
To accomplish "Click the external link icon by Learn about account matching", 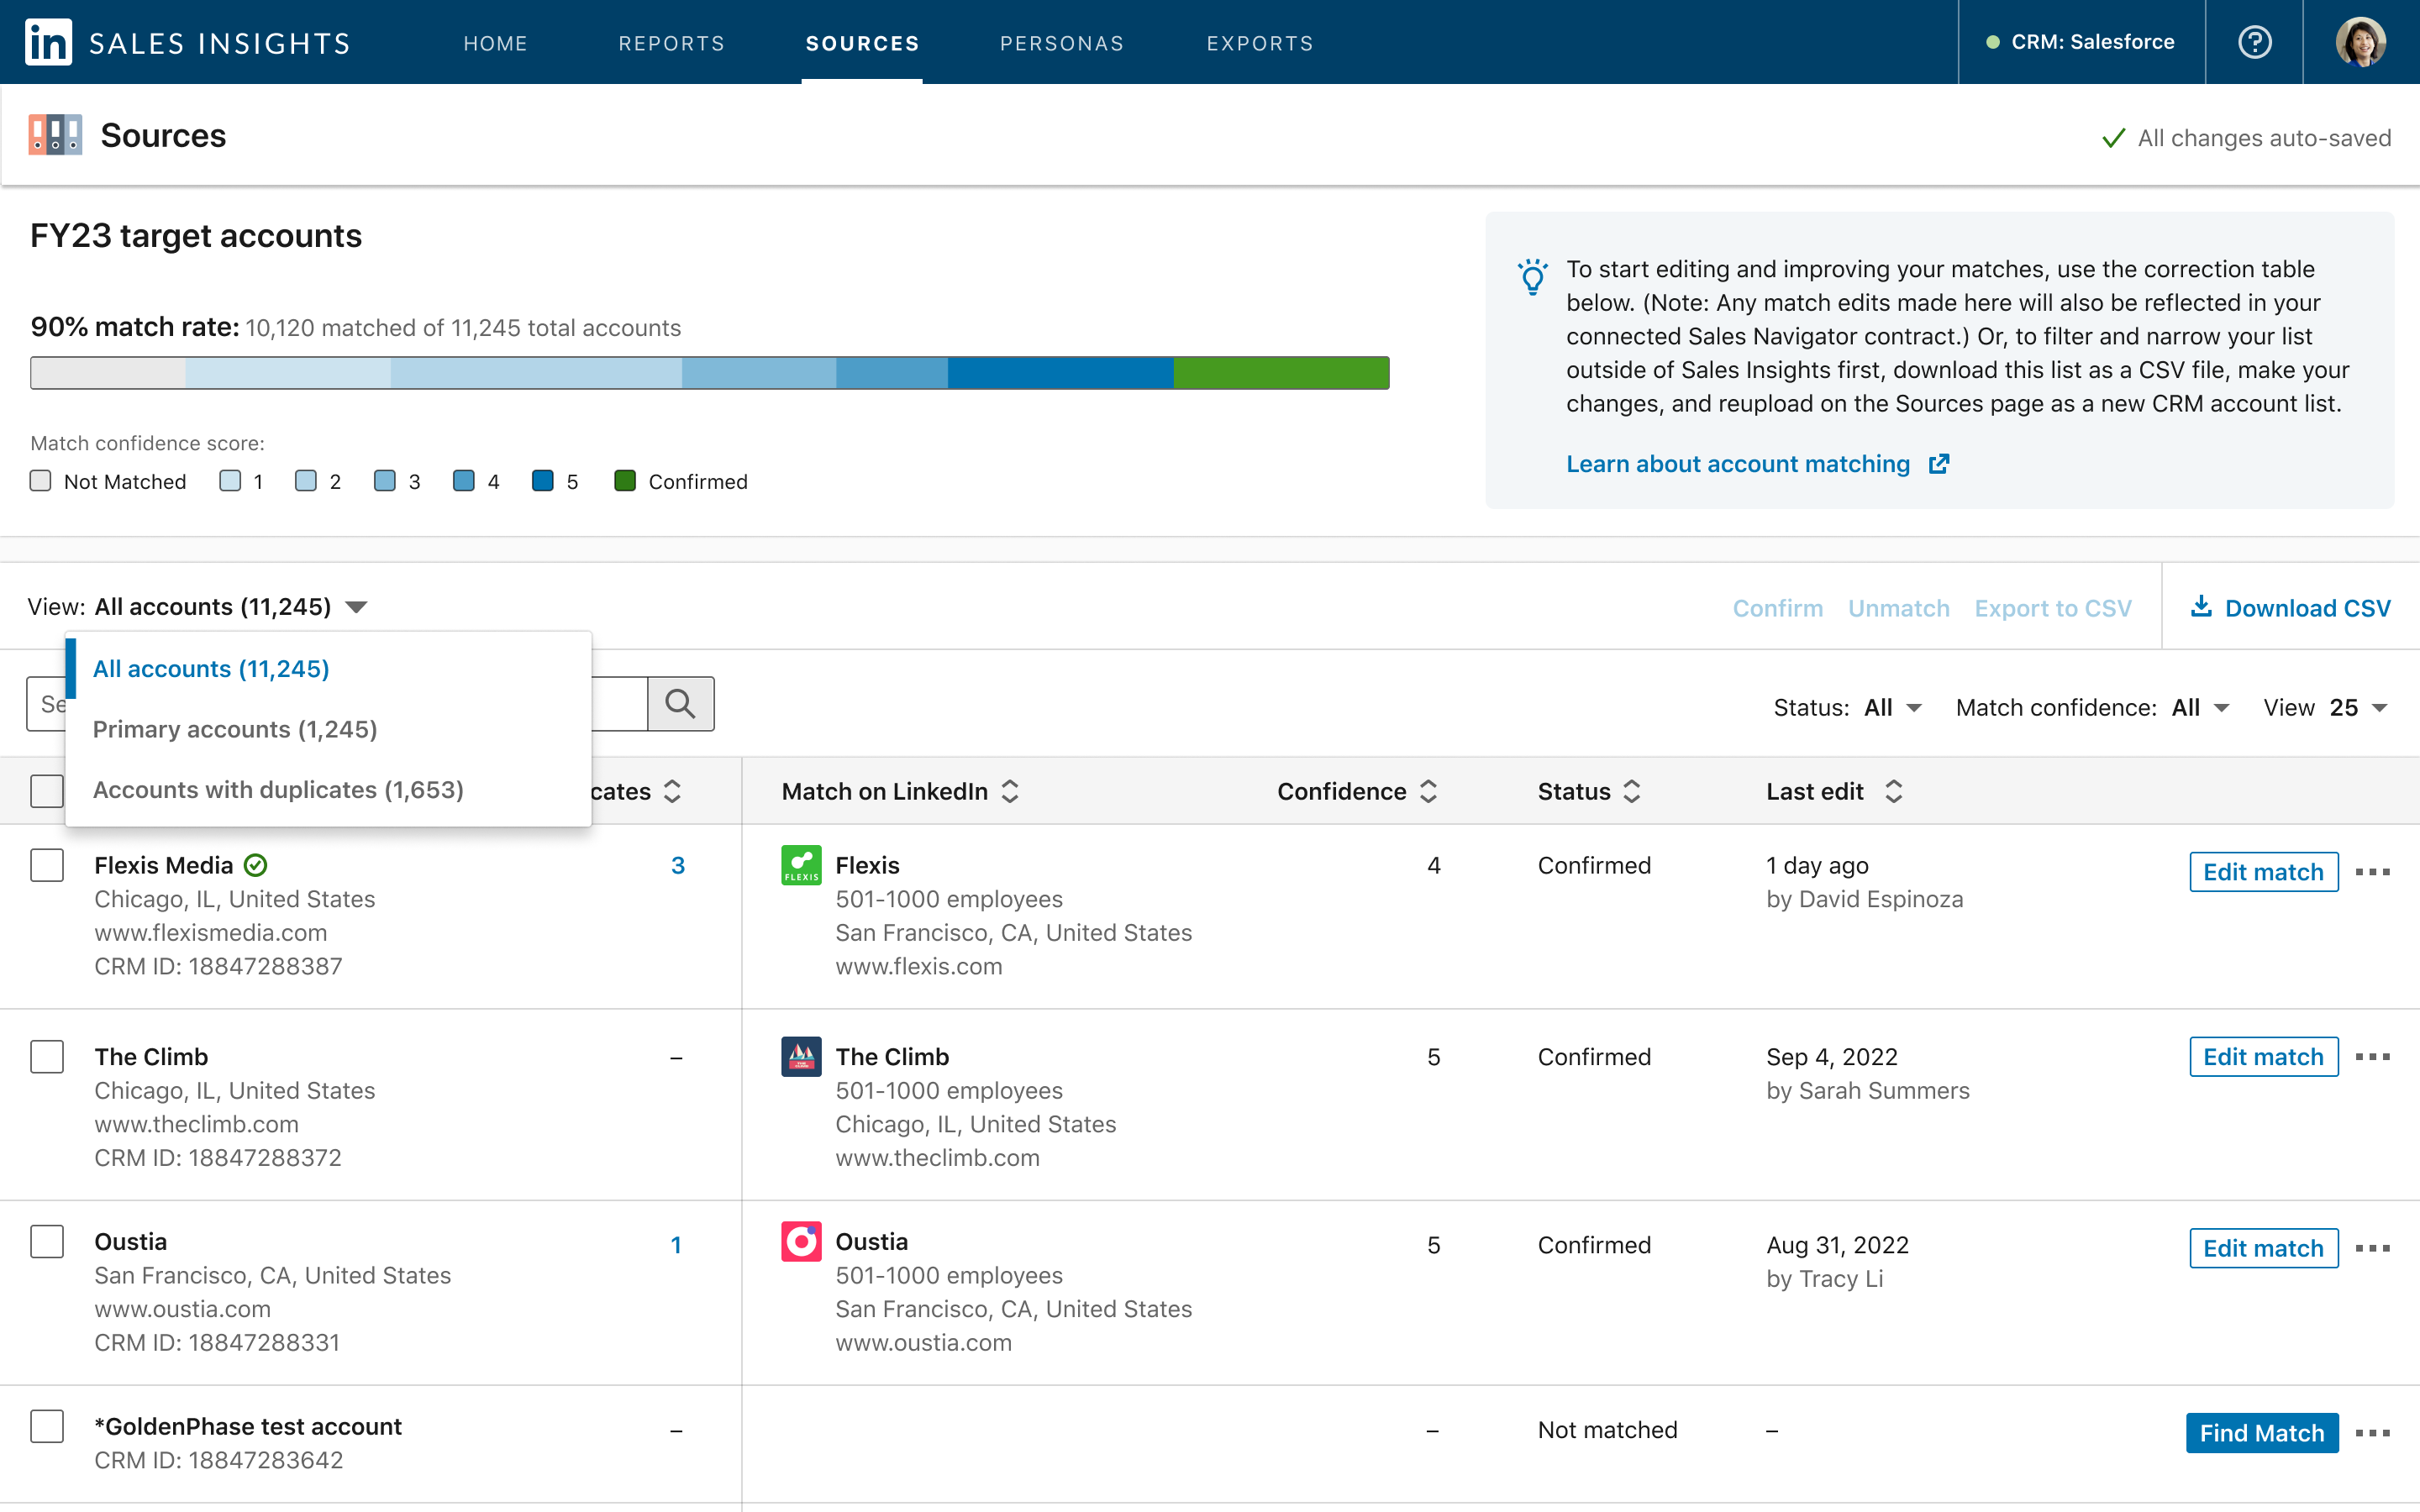I will pyautogui.click(x=1939, y=464).
